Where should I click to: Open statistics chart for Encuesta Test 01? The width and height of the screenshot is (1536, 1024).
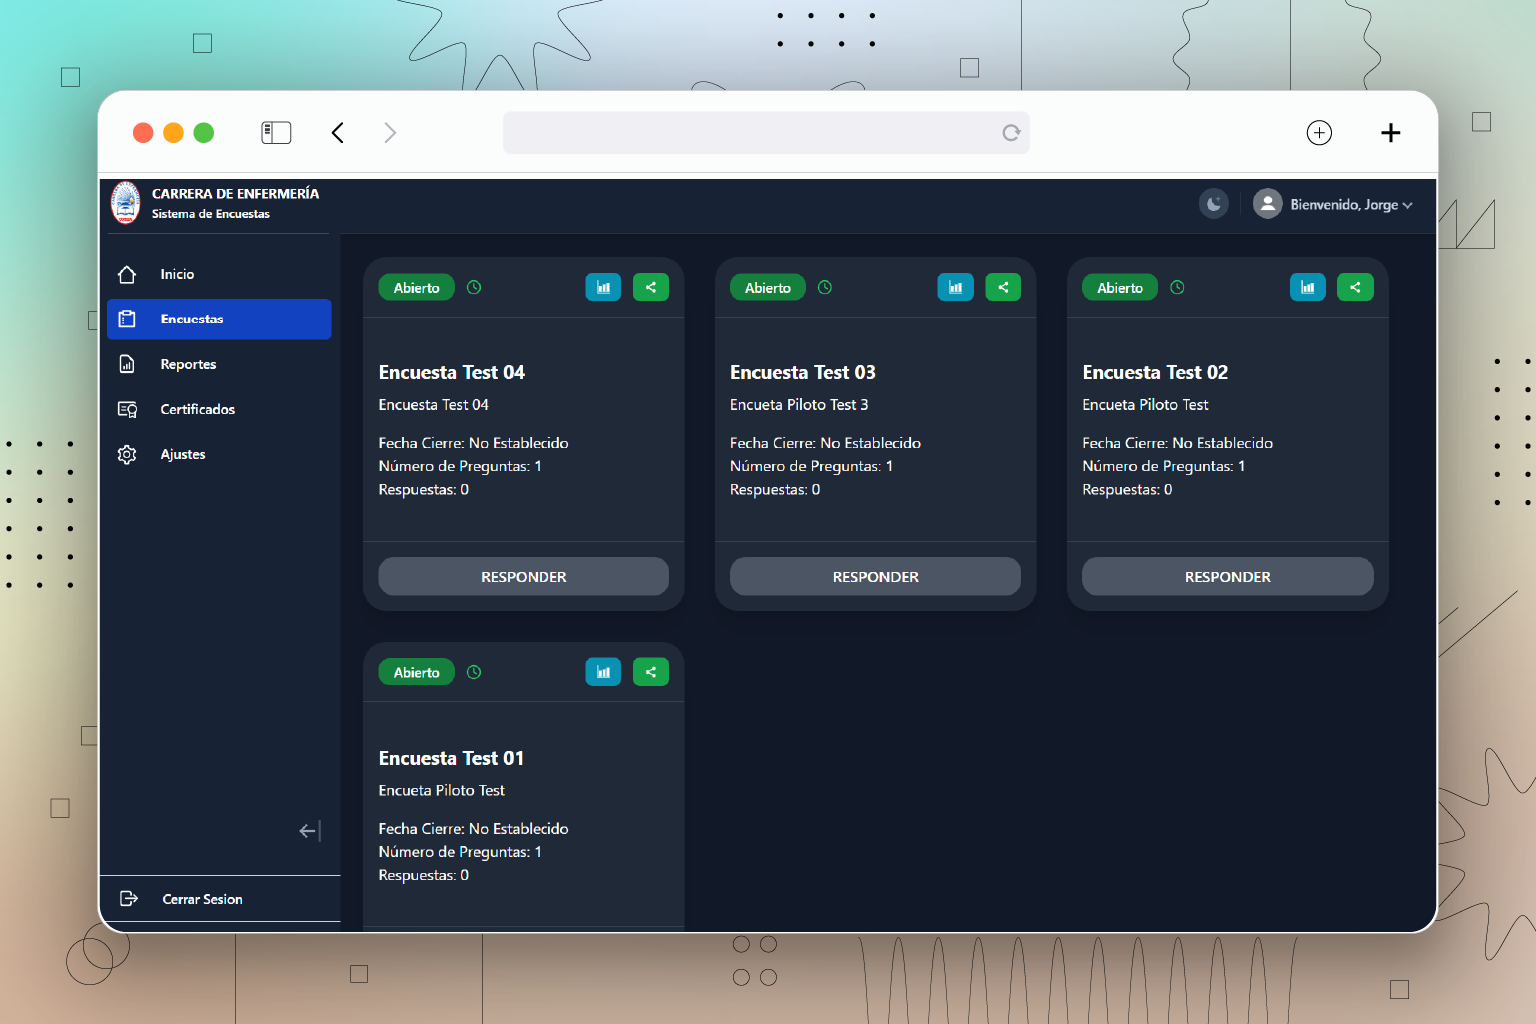point(603,673)
